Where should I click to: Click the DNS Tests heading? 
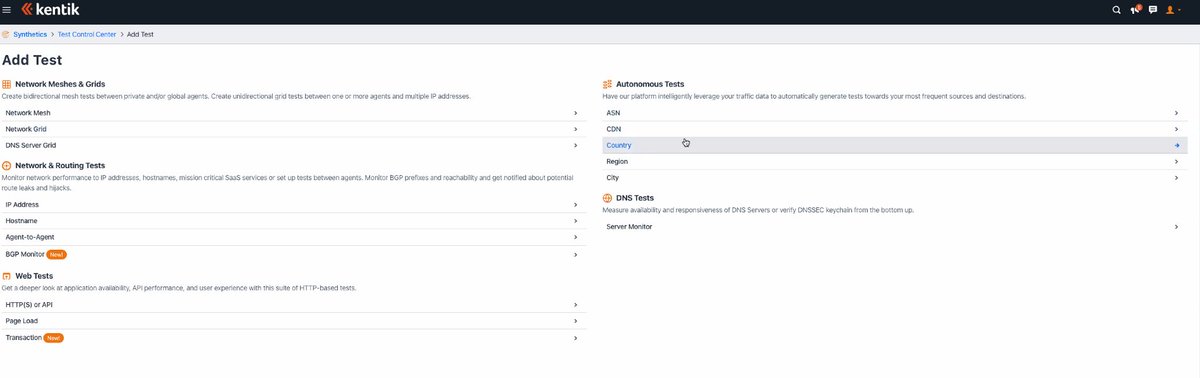click(635, 198)
